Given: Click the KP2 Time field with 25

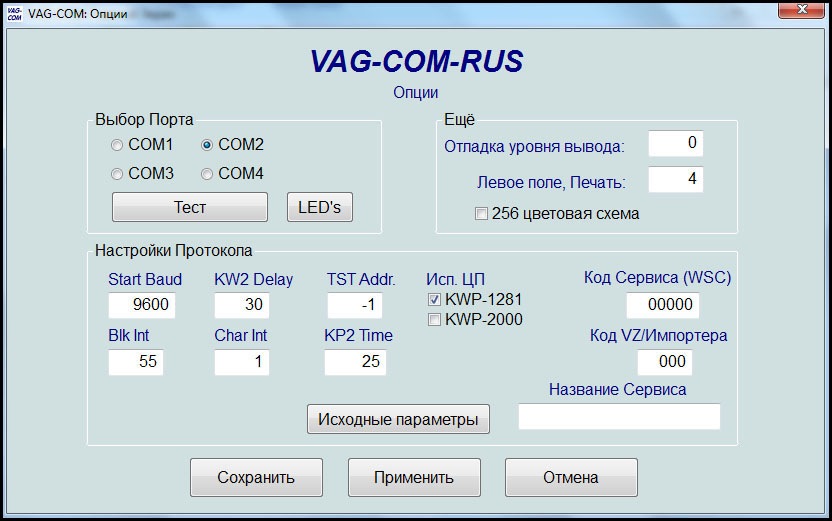Looking at the screenshot, I should pos(355,362).
